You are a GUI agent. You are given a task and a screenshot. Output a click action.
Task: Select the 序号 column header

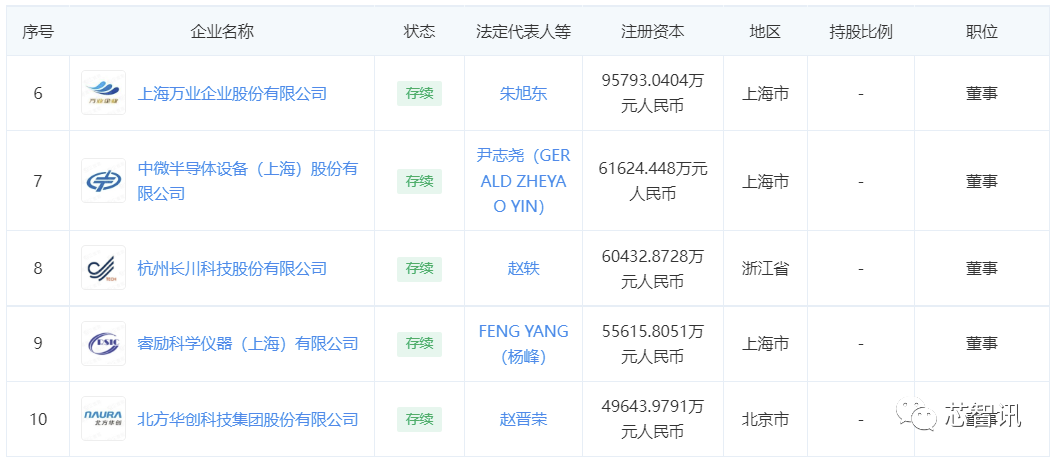(38, 32)
